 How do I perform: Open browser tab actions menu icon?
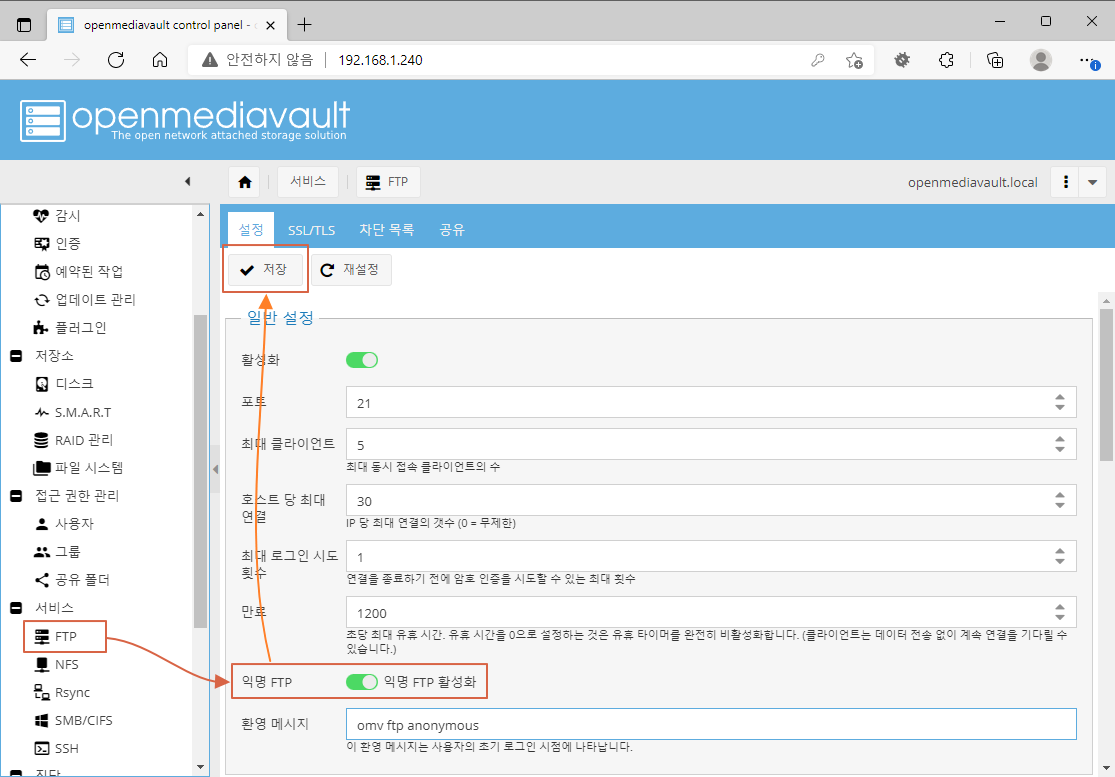point(23,25)
